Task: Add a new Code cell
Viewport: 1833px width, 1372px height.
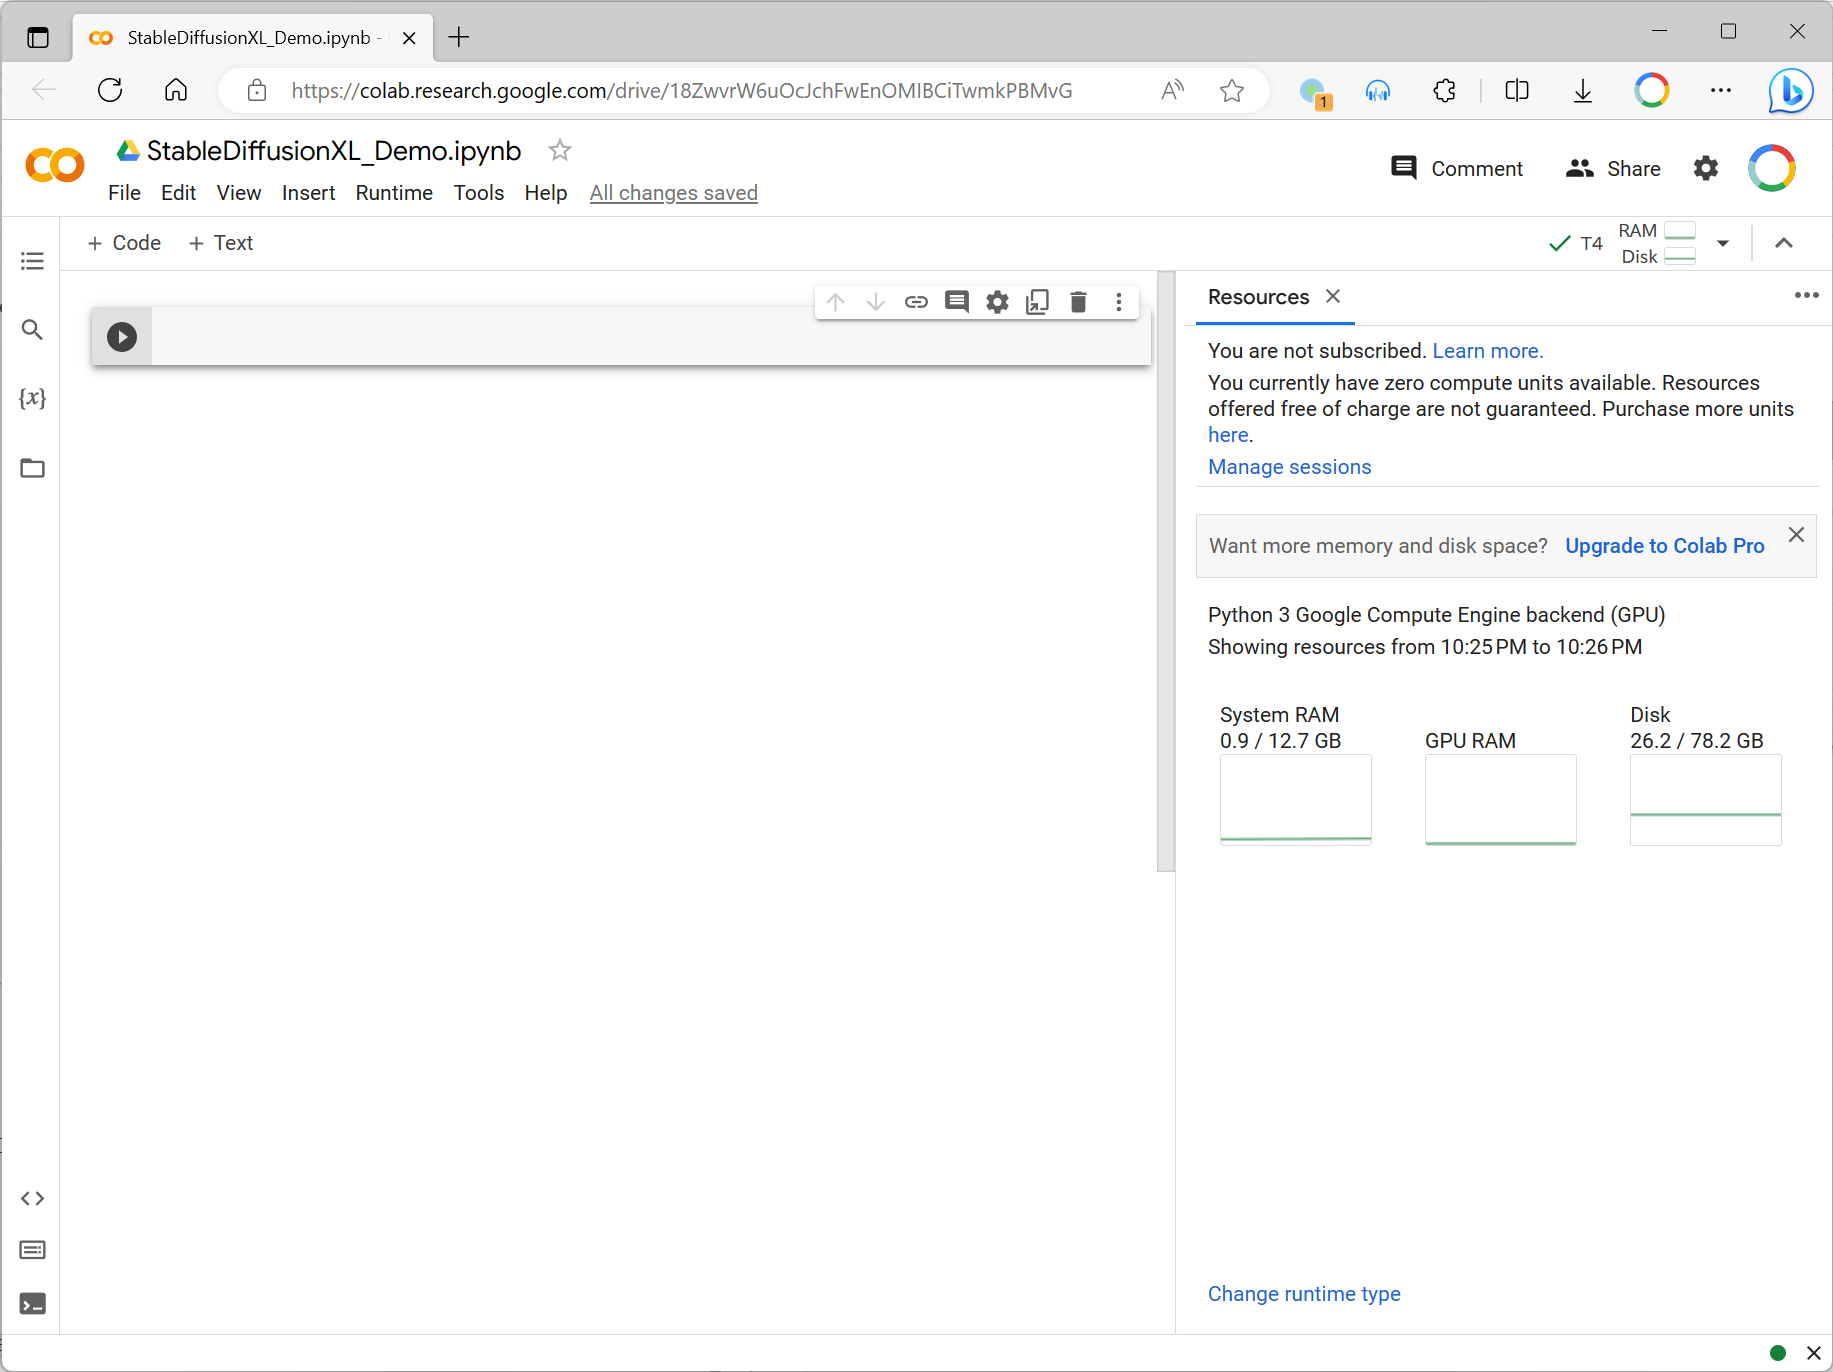Action: tap(124, 243)
